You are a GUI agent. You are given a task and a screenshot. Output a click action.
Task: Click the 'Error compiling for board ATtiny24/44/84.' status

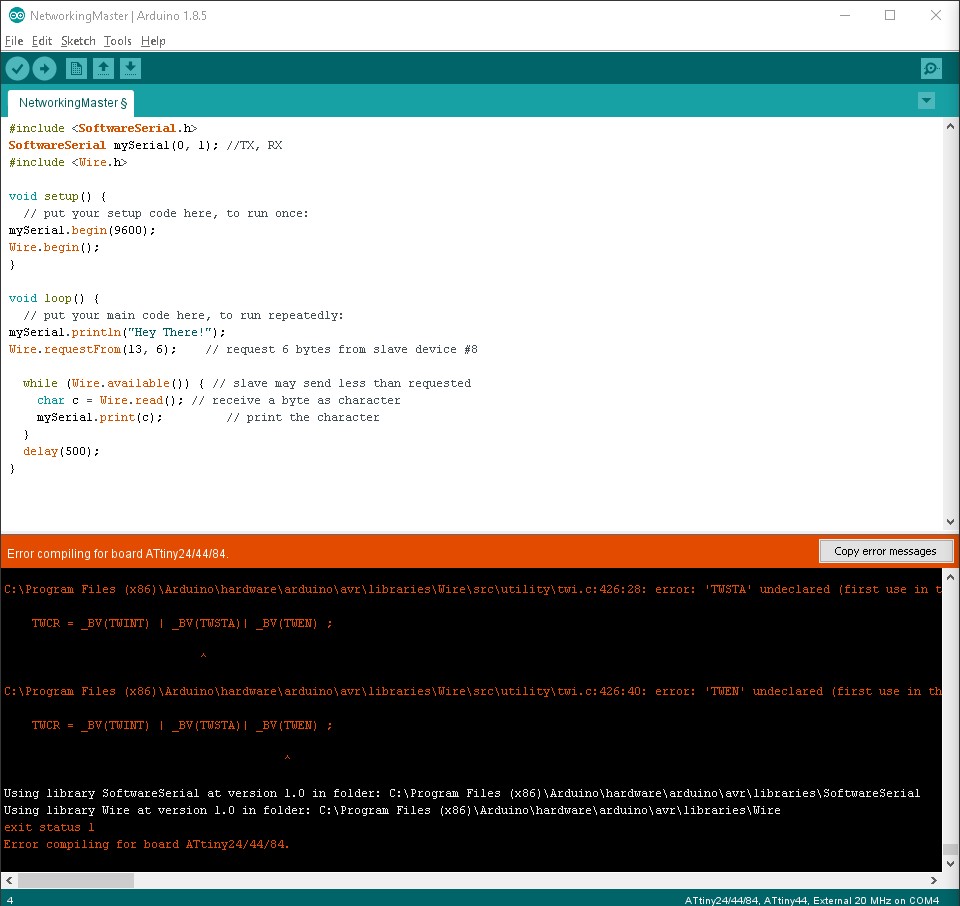click(118, 553)
